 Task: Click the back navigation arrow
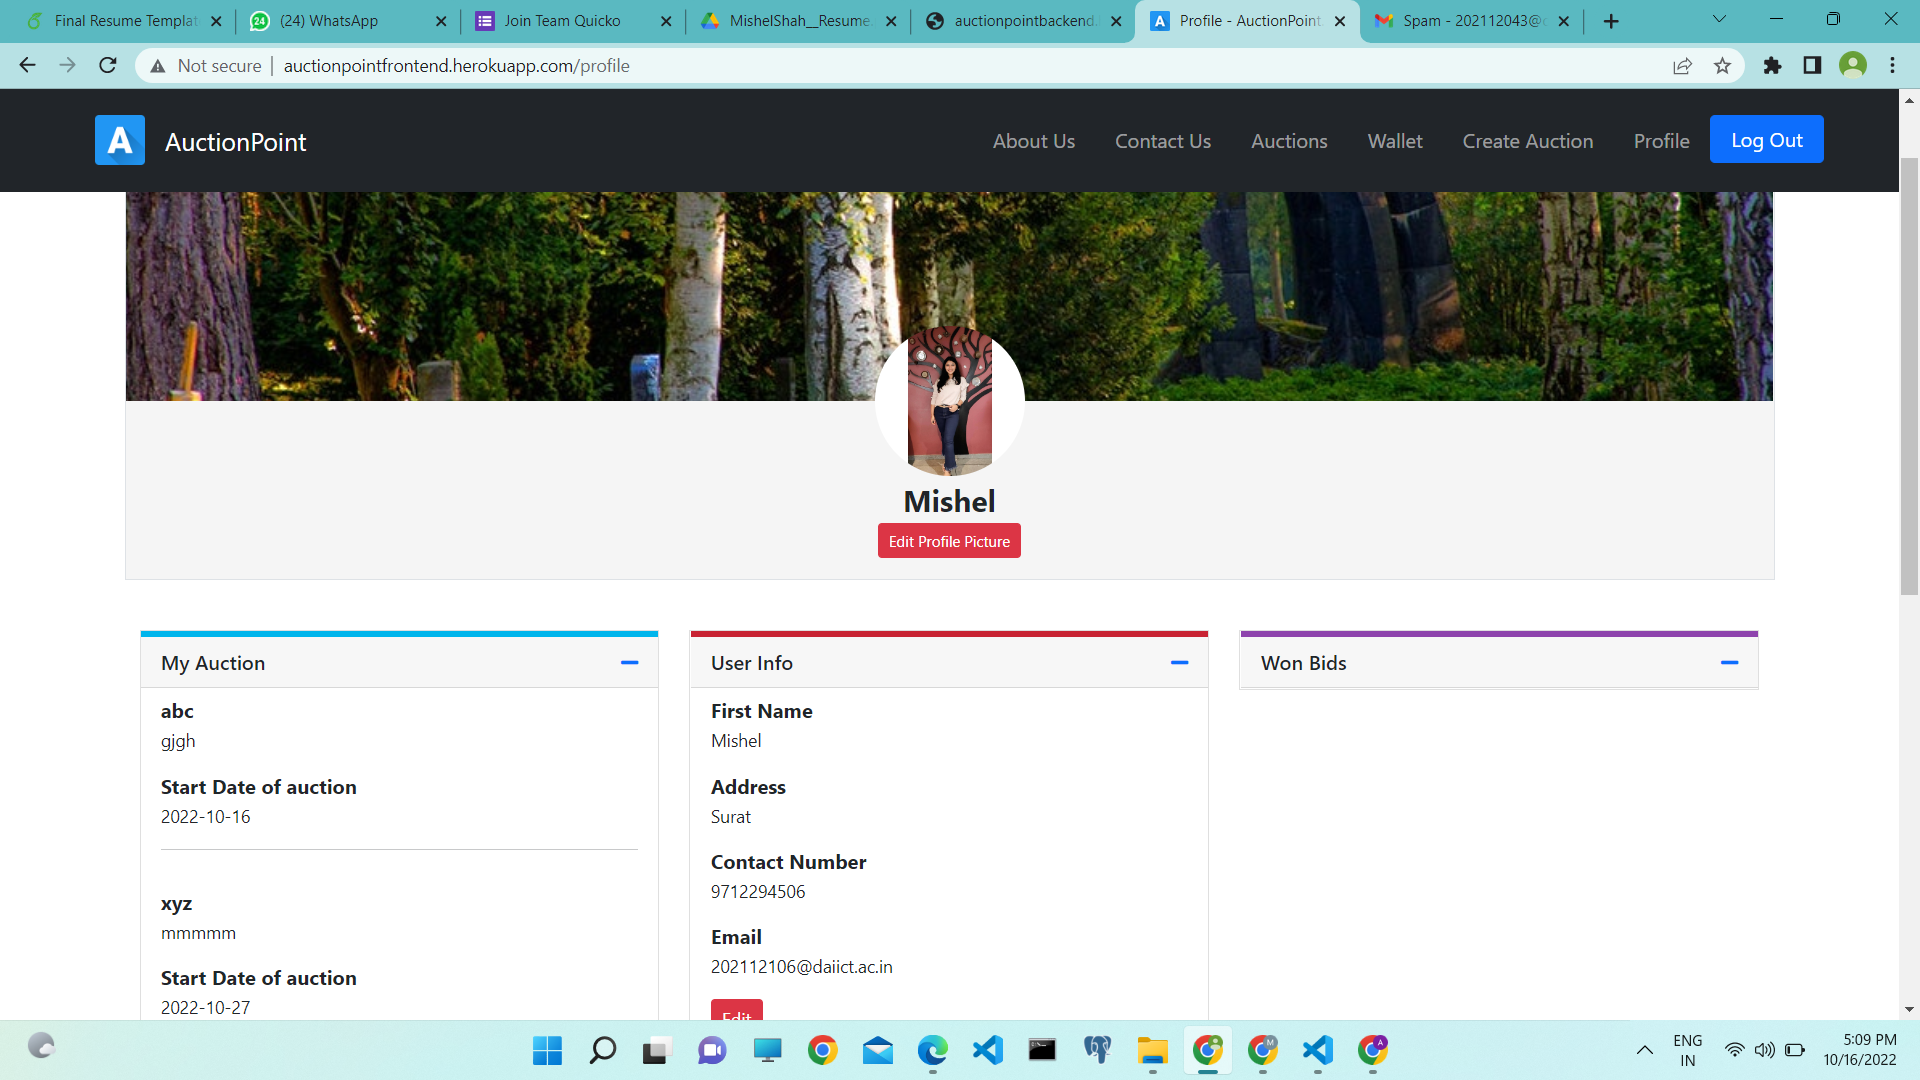pos(27,65)
